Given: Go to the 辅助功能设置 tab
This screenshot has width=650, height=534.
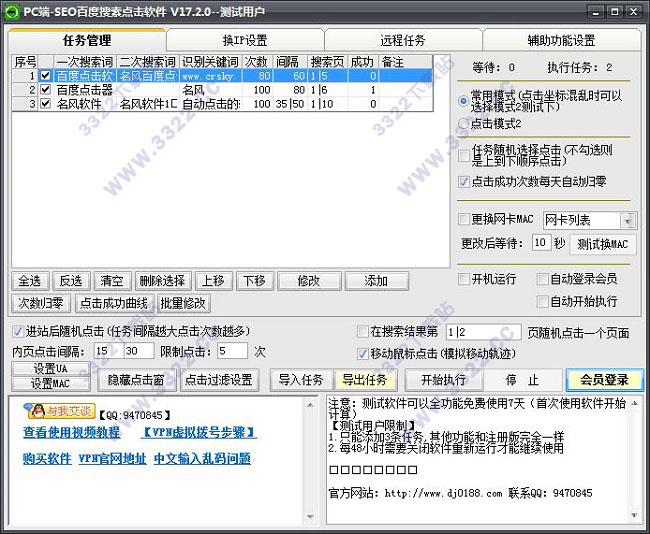Looking at the screenshot, I should pos(561,40).
